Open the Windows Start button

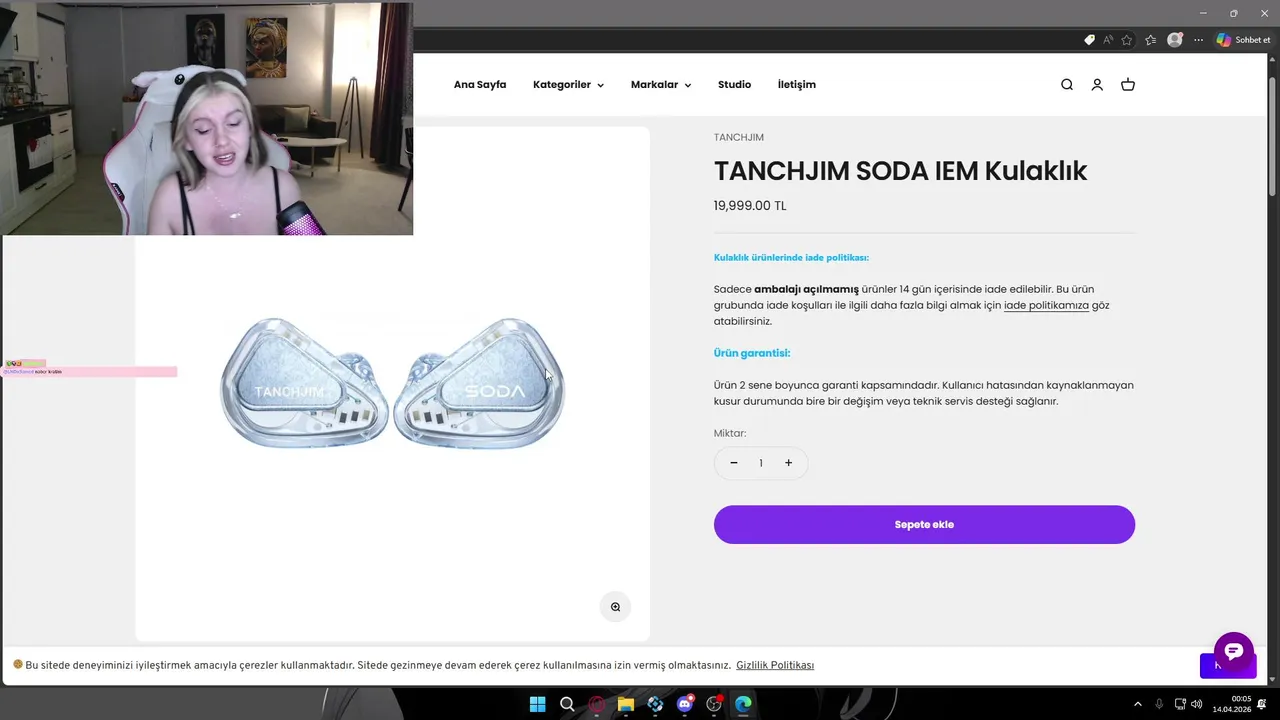537,704
